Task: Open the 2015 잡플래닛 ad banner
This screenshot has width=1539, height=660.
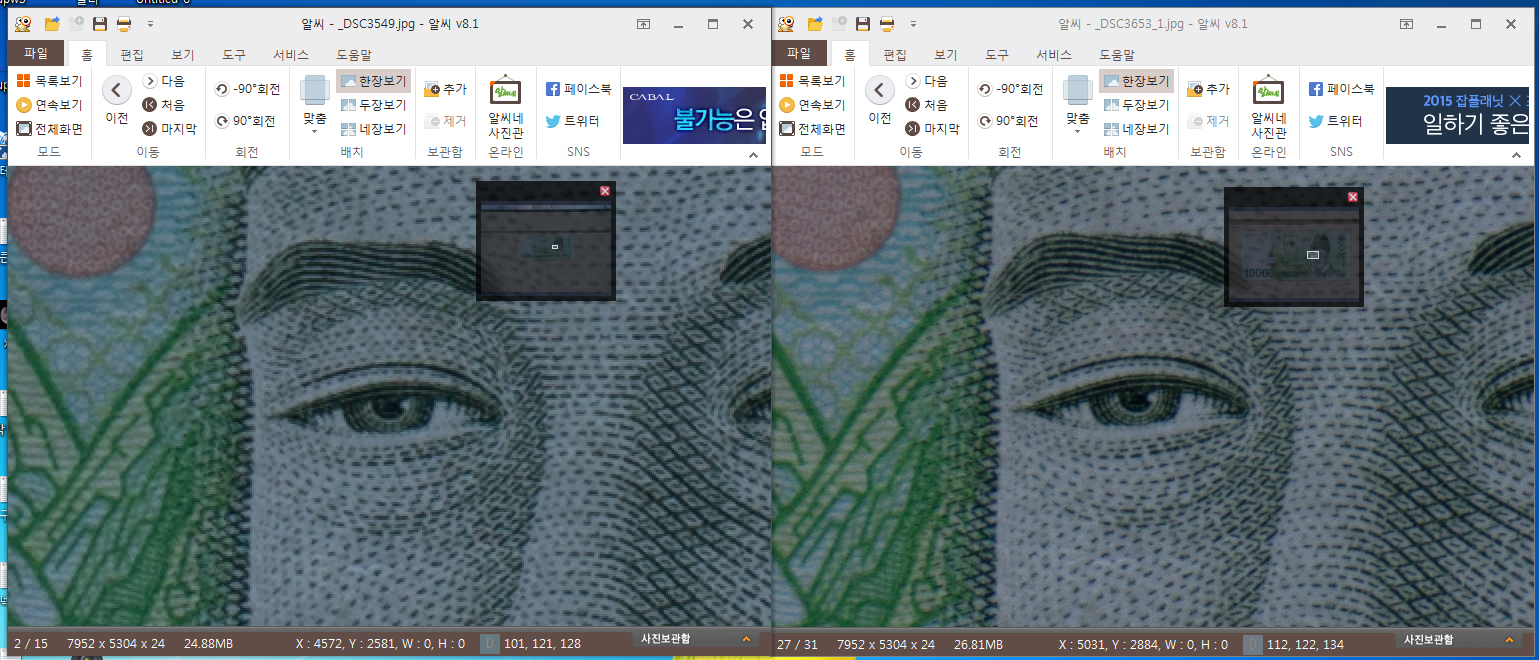Action: click(1457, 115)
